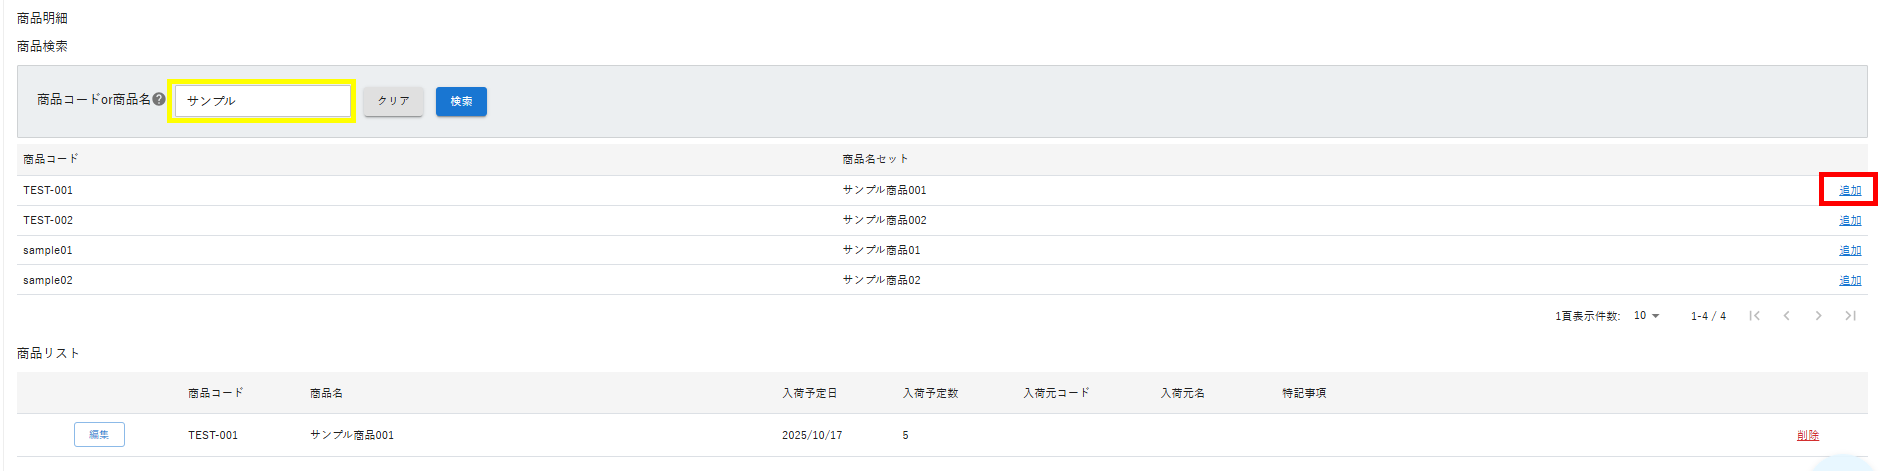1880x471 pixels.
Task: Click the 入荷予定数 column header
Action: (930, 393)
